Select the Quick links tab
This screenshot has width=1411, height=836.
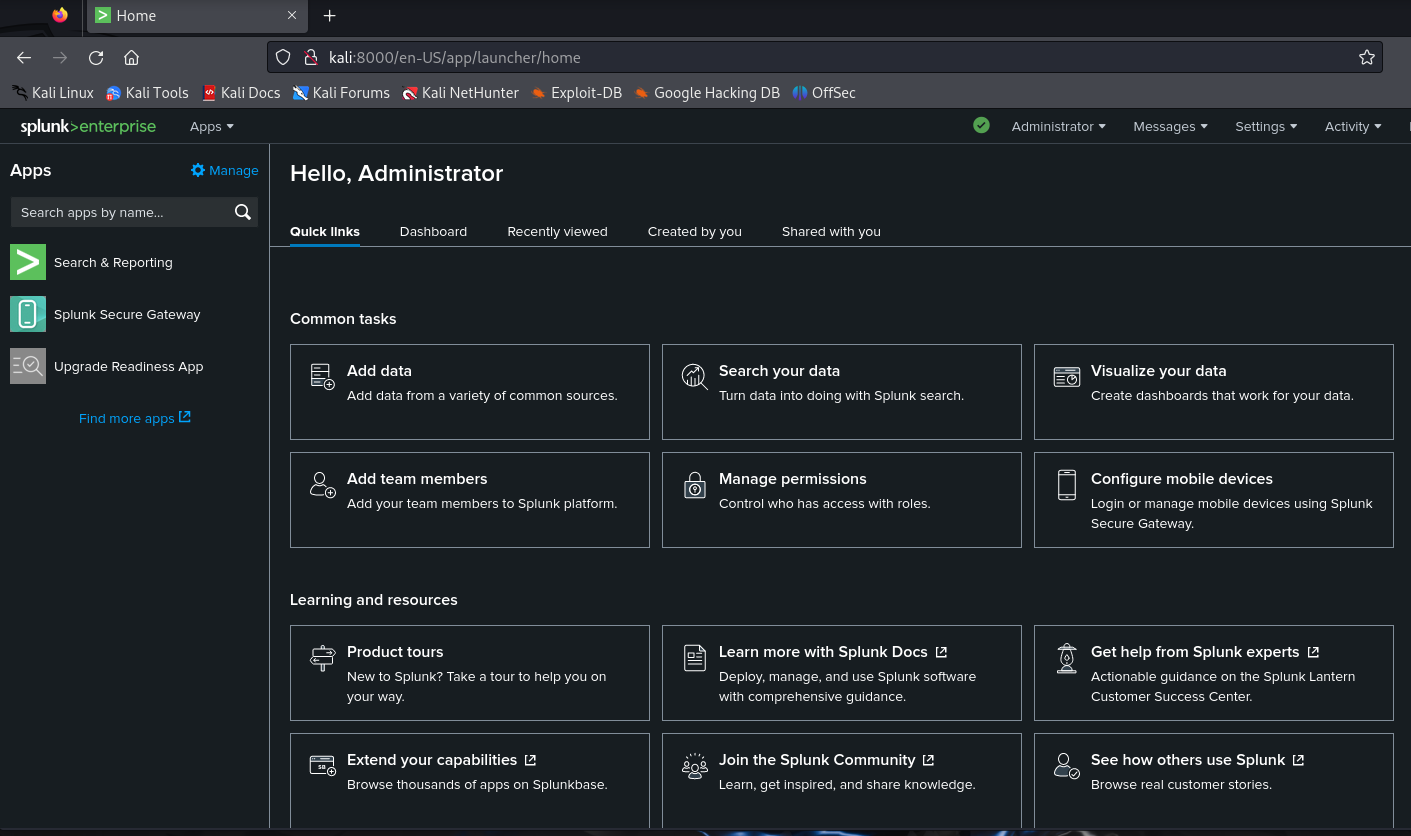pos(325,231)
